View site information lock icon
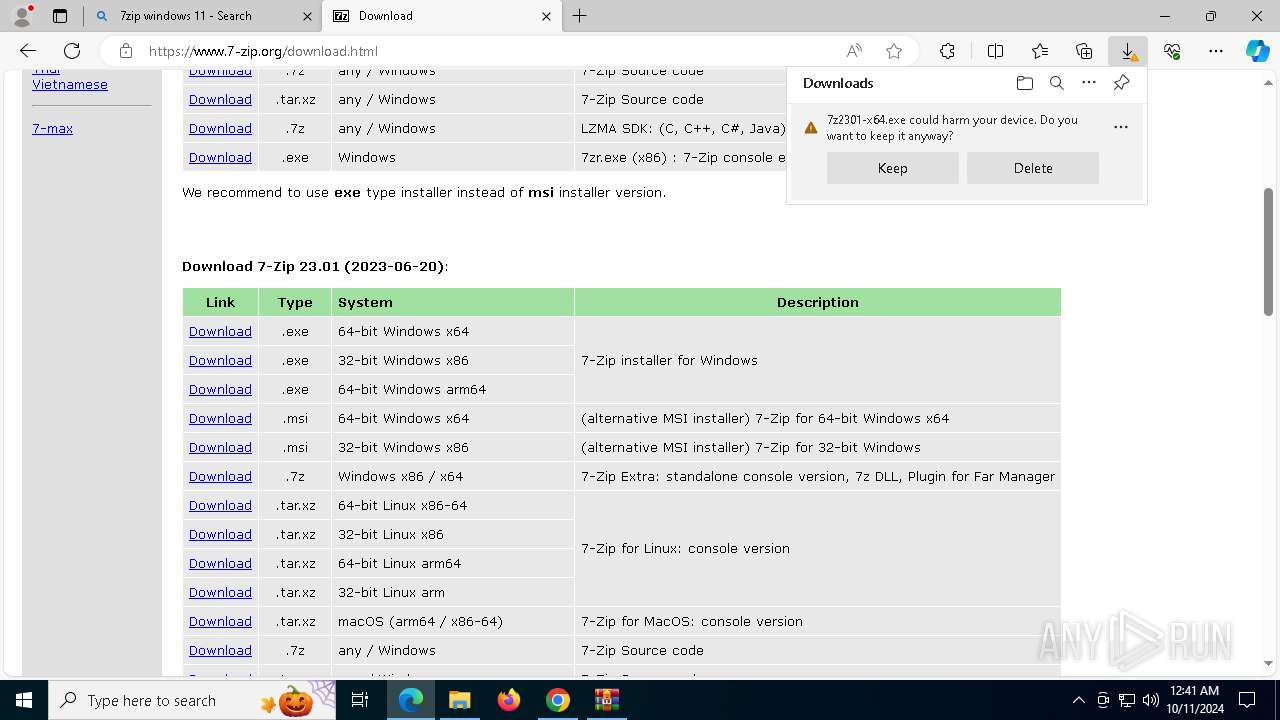This screenshot has width=1280, height=720. tap(125, 51)
